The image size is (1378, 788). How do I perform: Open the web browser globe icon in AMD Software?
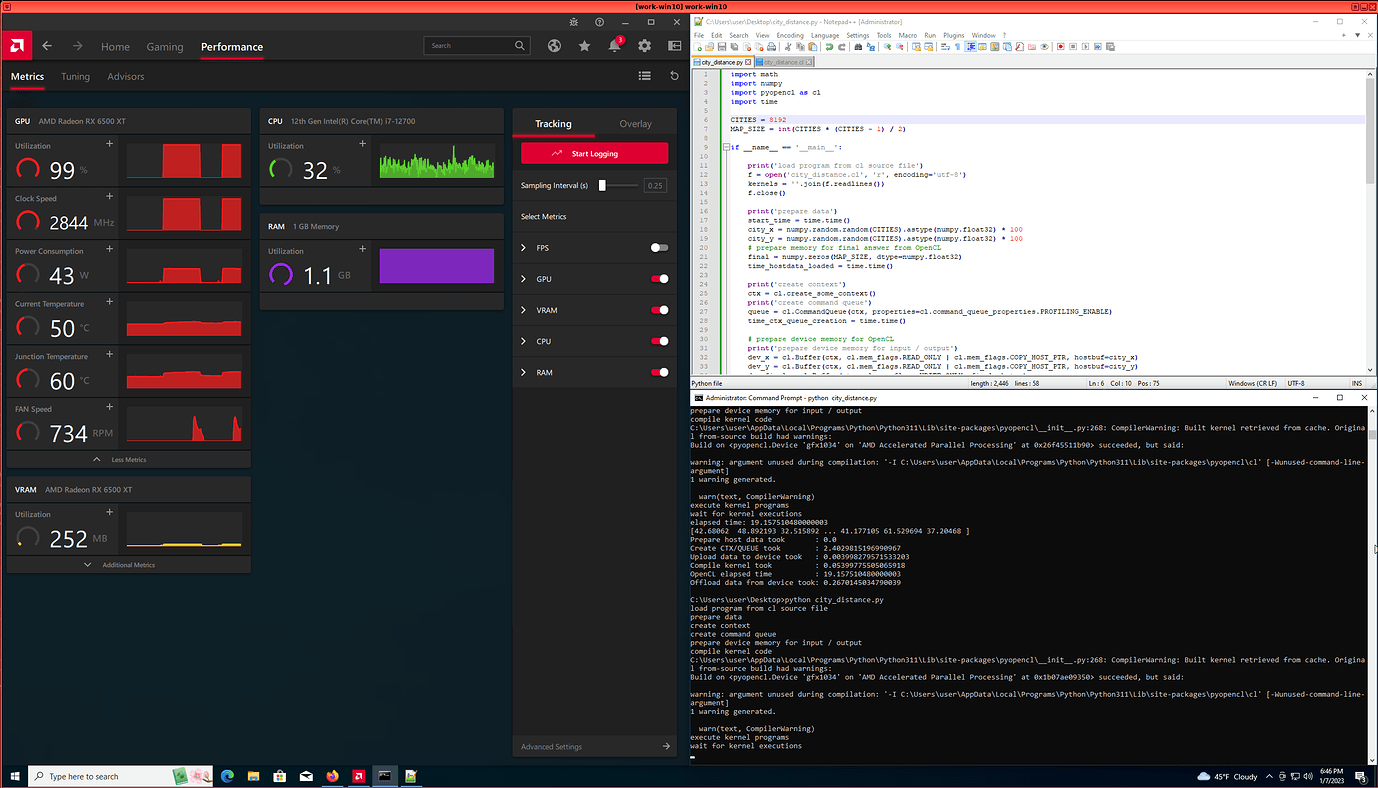click(554, 46)
